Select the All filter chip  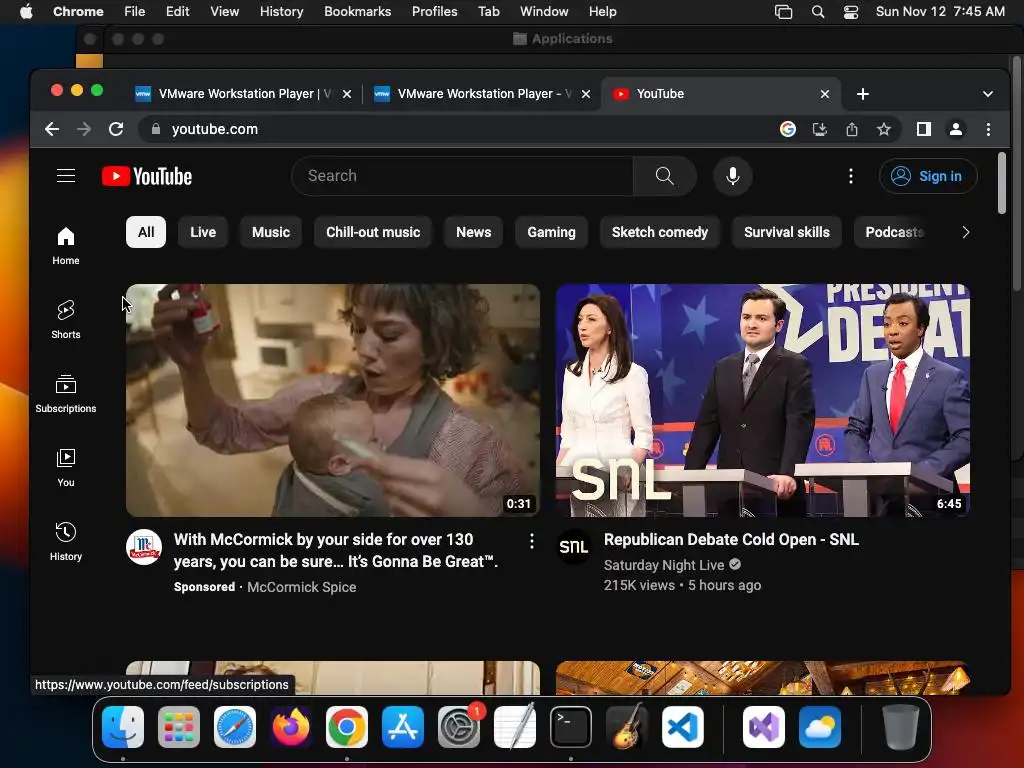click(146, 232)
